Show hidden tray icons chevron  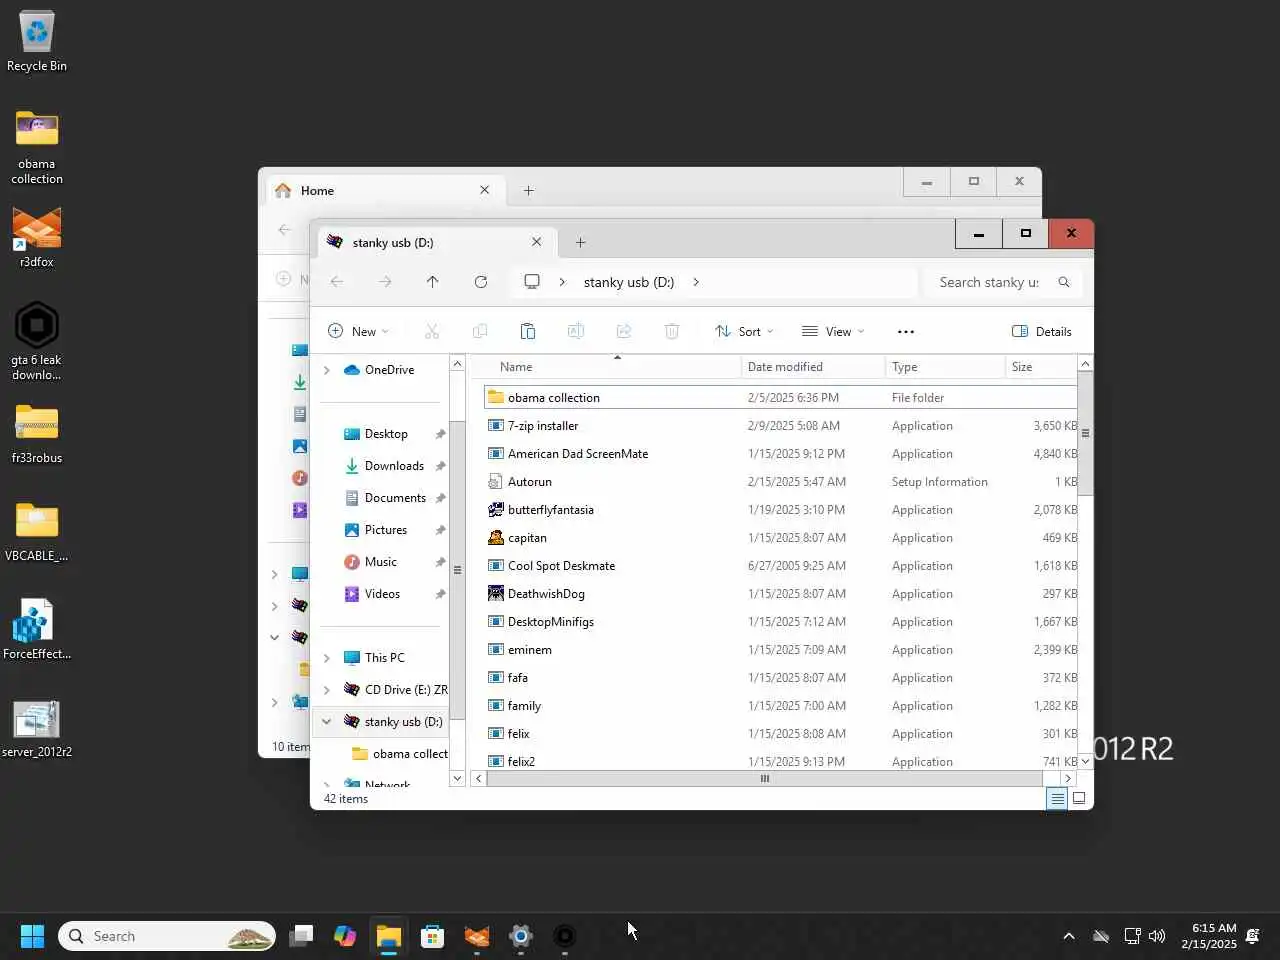tap(1069, 936)
